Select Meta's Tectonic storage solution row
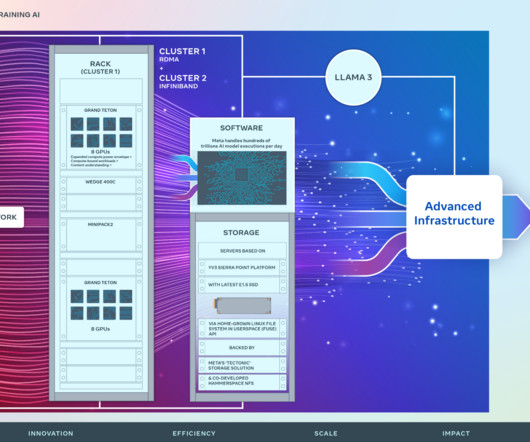 click(x=242, y=365)
